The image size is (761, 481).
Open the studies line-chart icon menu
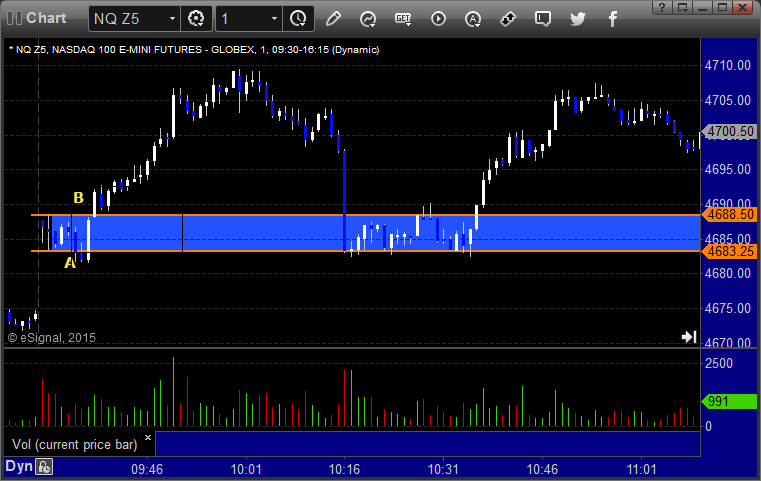[x=368, y=19]
